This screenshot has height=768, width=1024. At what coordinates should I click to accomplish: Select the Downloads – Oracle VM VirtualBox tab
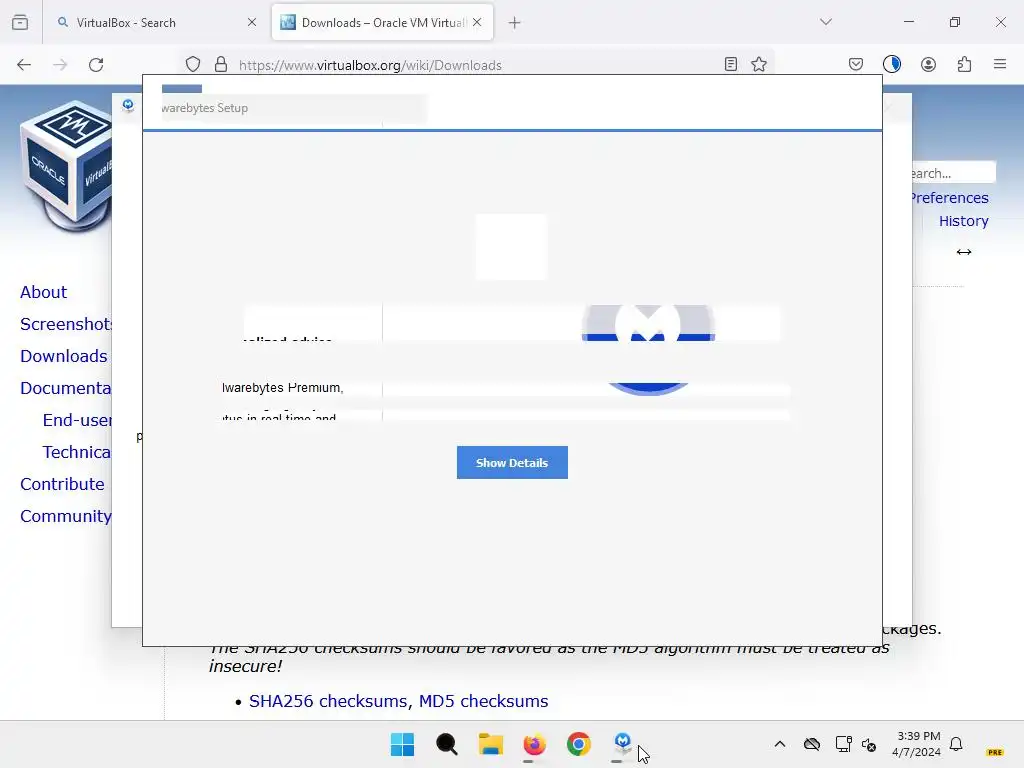(382, 22)
